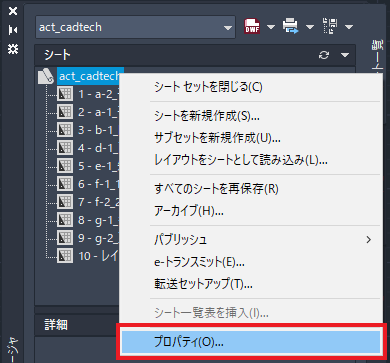Select sheet 9 - g-2 icon
Viewport: 390px width, 363px height.
[x=65, y=238]
